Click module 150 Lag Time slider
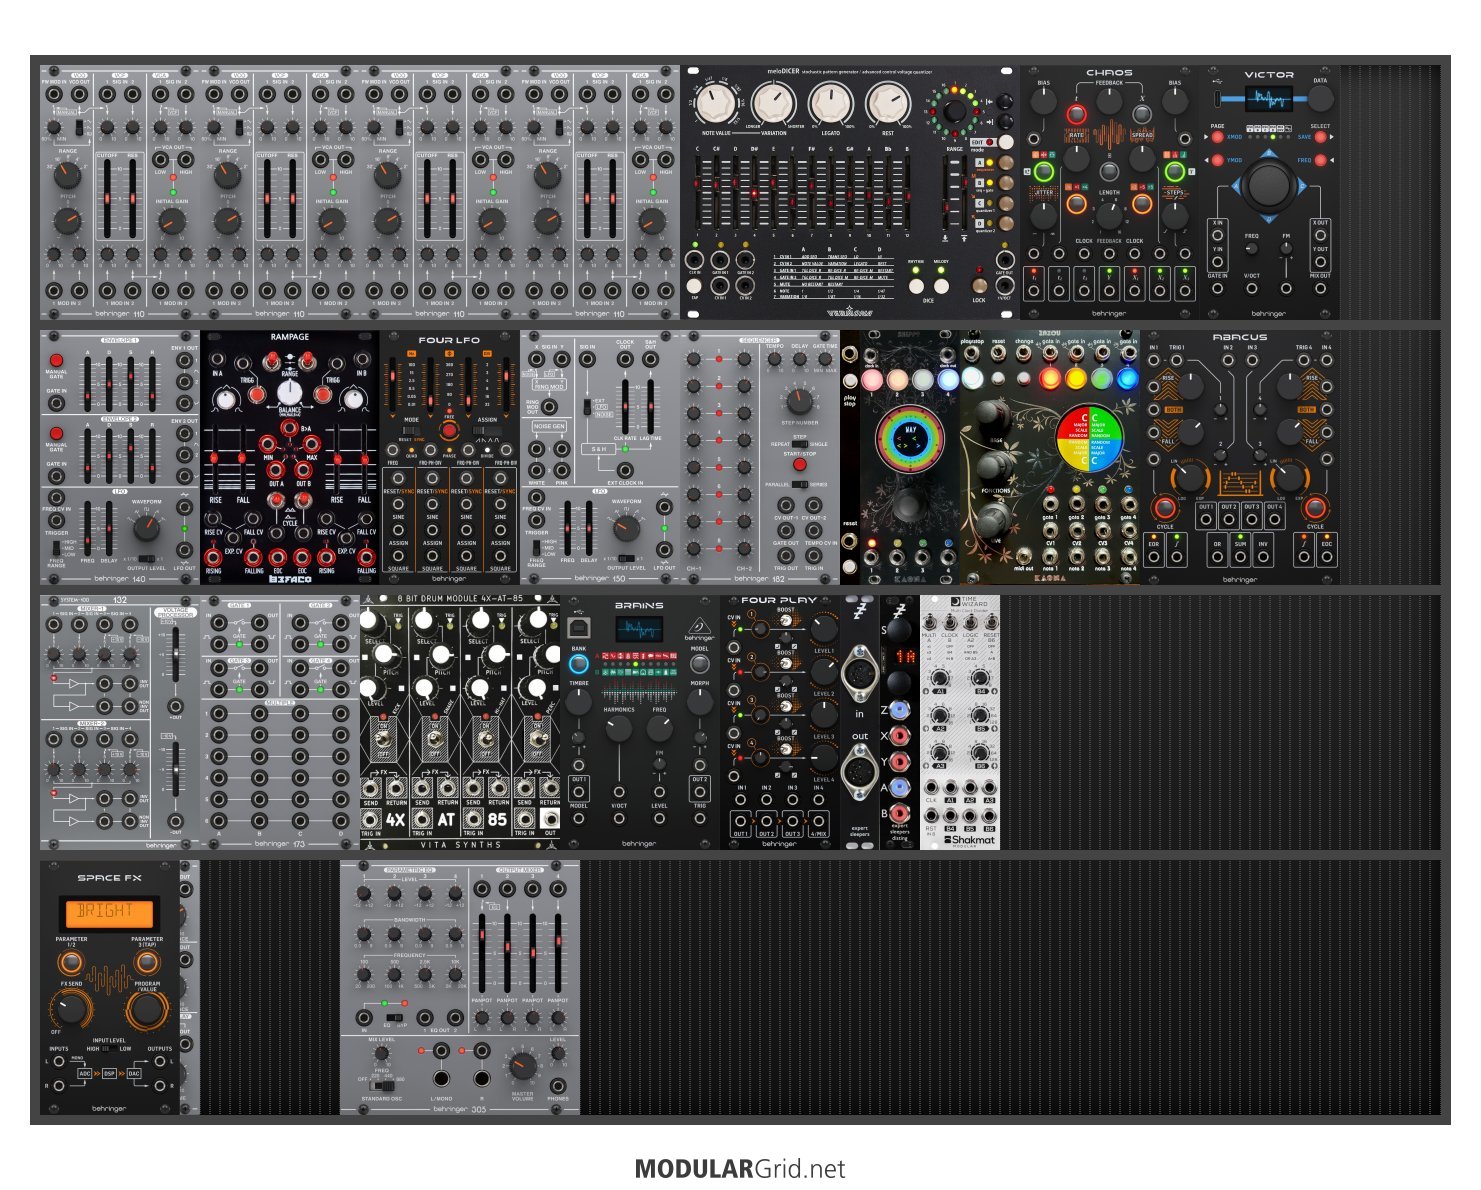This screenshot has width=1481, height=1190. 650,406
